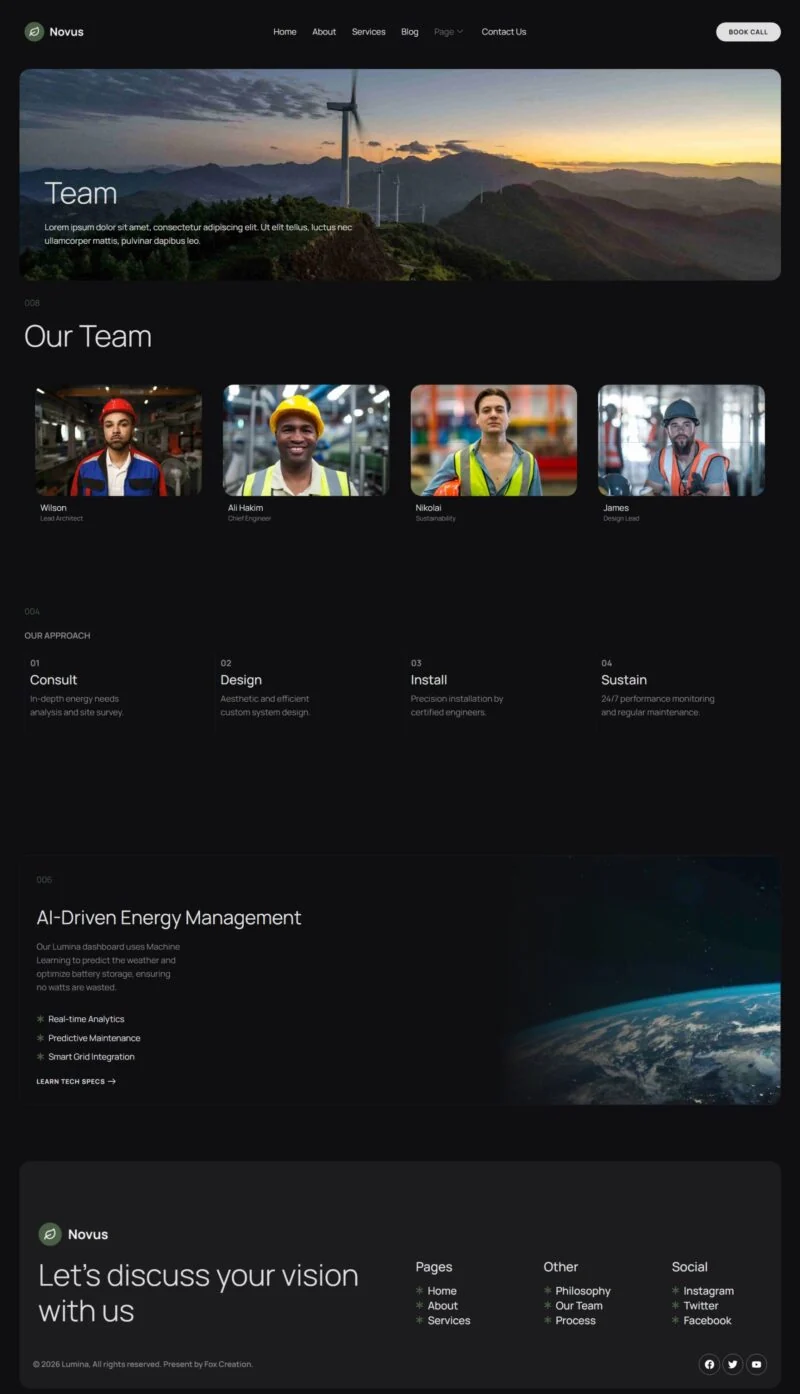
Task: Open James's team photo
Action: coord(682,440)
